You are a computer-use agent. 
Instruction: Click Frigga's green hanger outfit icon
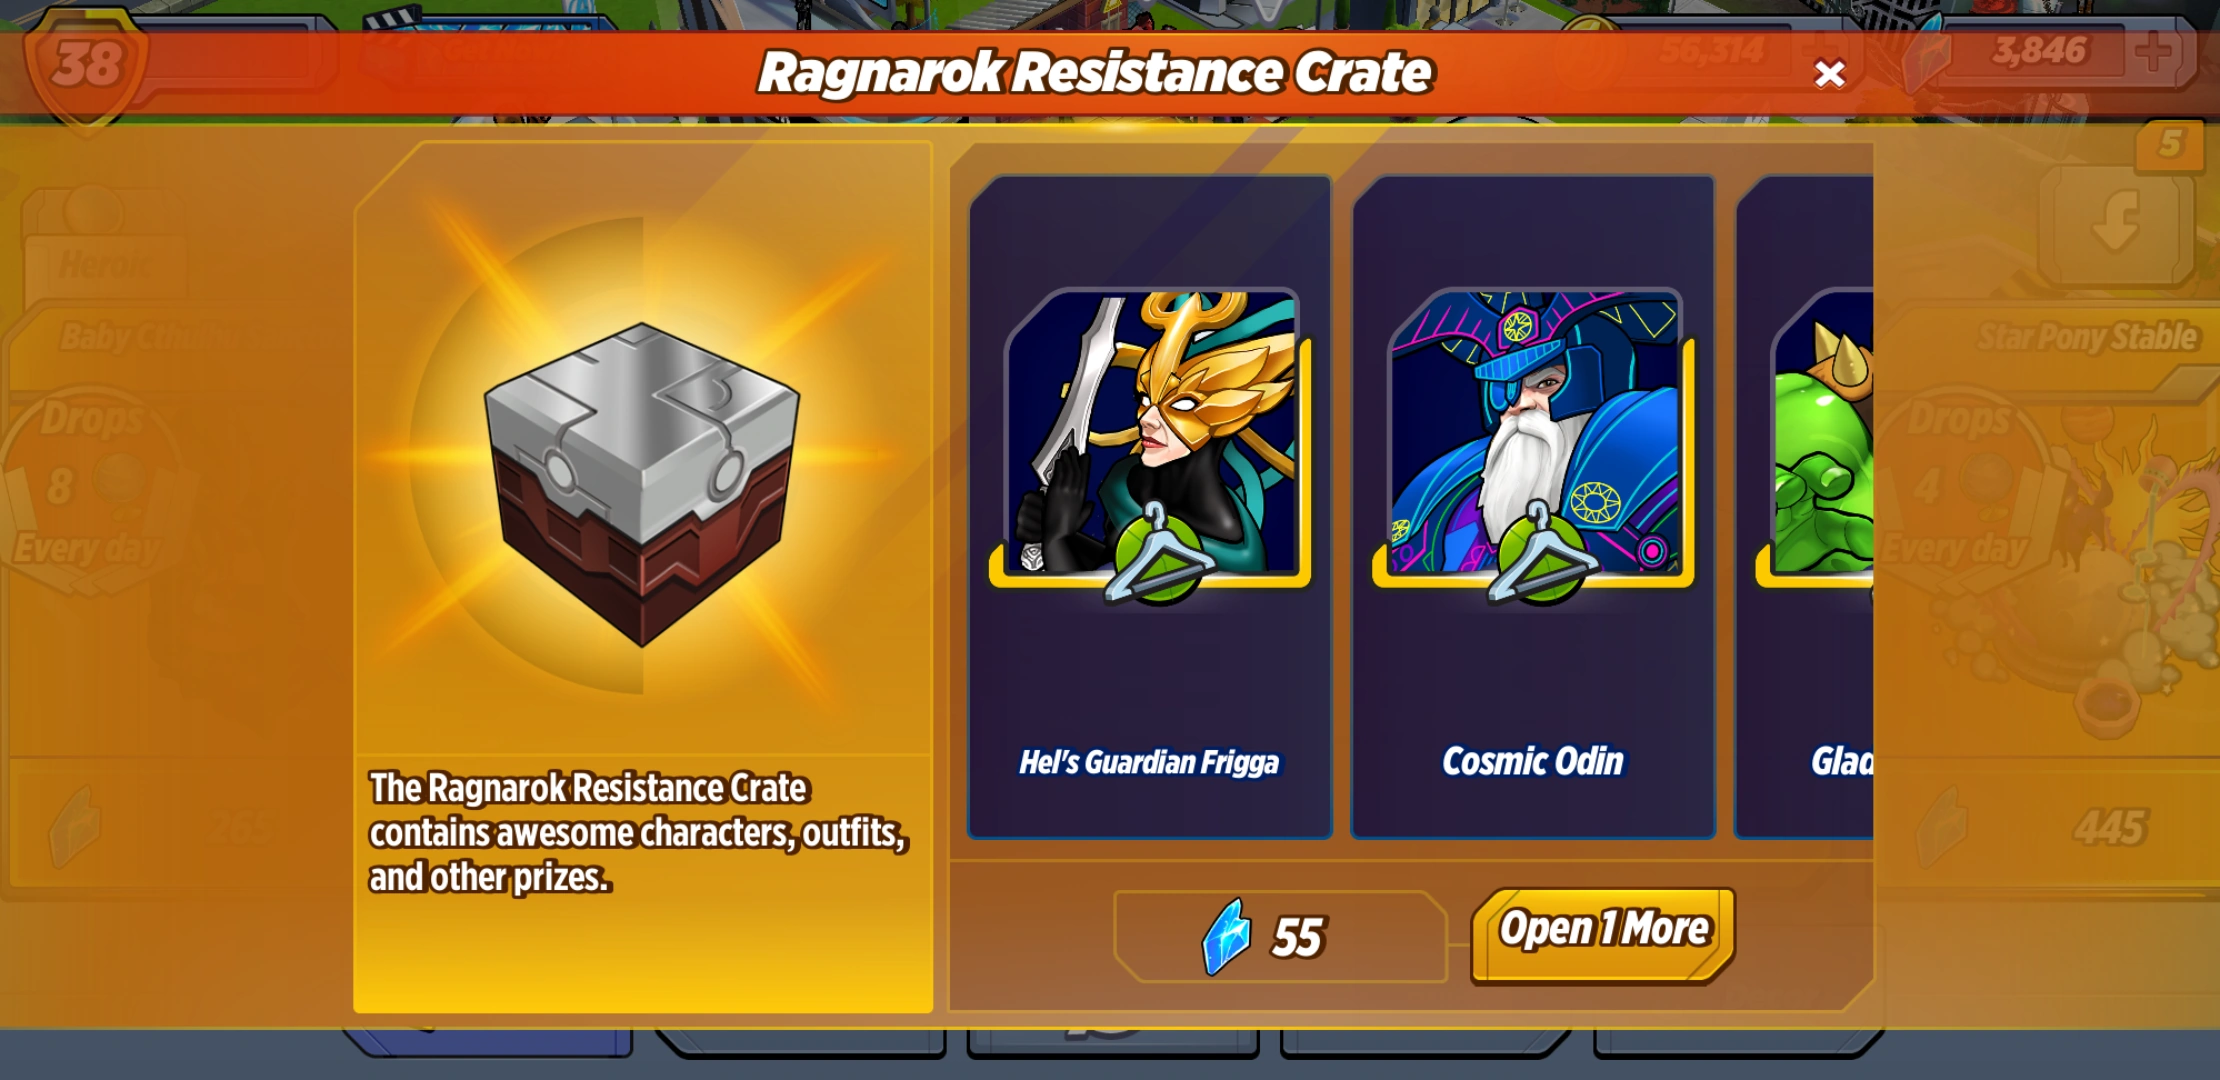1157,554
